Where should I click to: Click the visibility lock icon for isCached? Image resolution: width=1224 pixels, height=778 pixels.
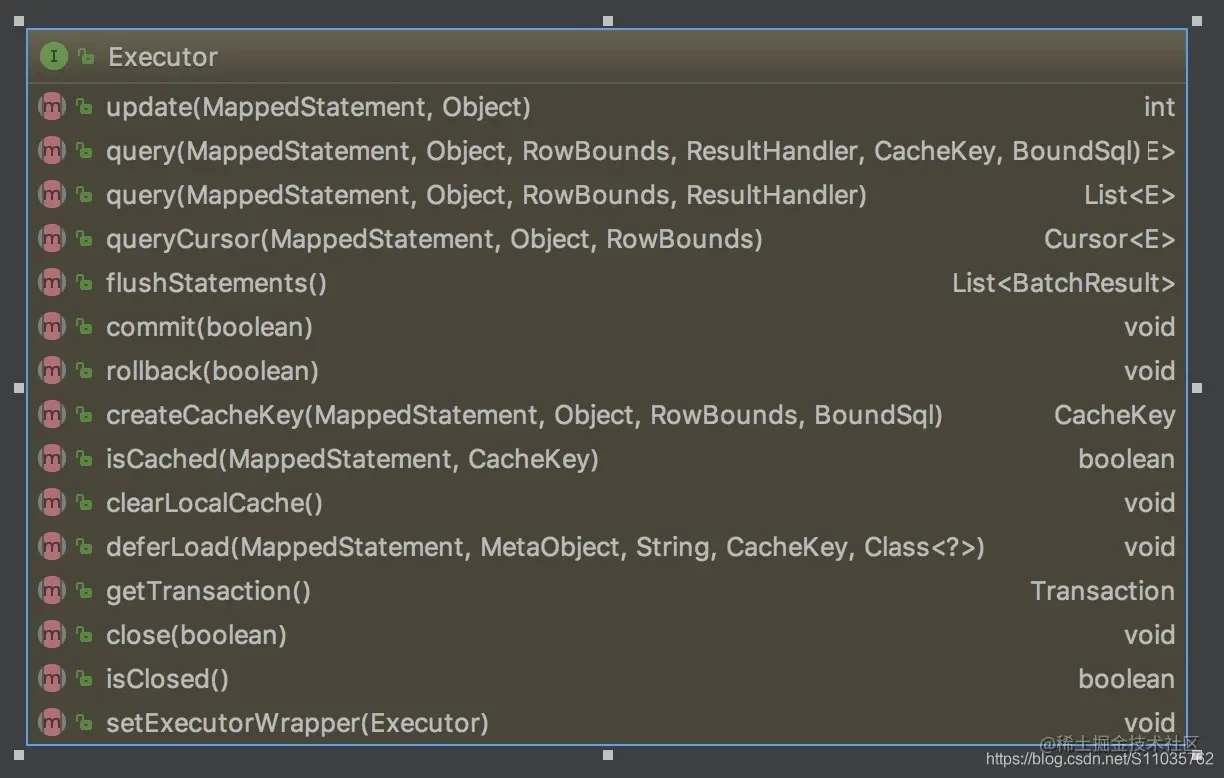85,459
